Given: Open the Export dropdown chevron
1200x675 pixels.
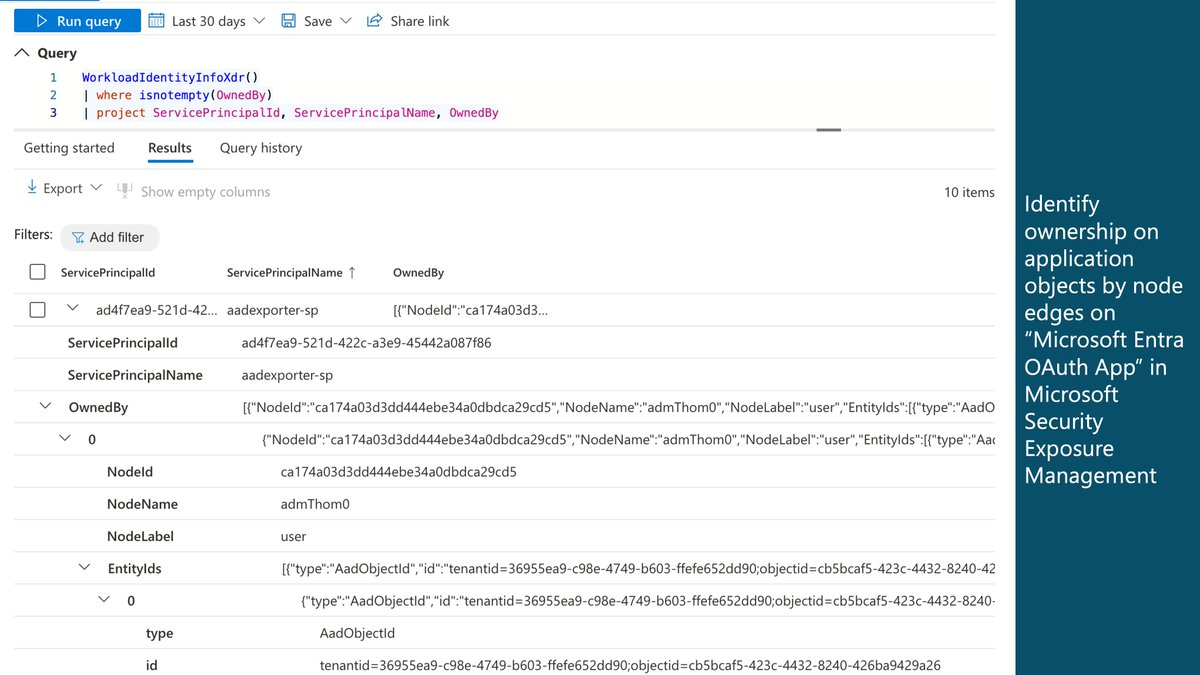Looking at the screenshot, I should [x=96, y=188].
